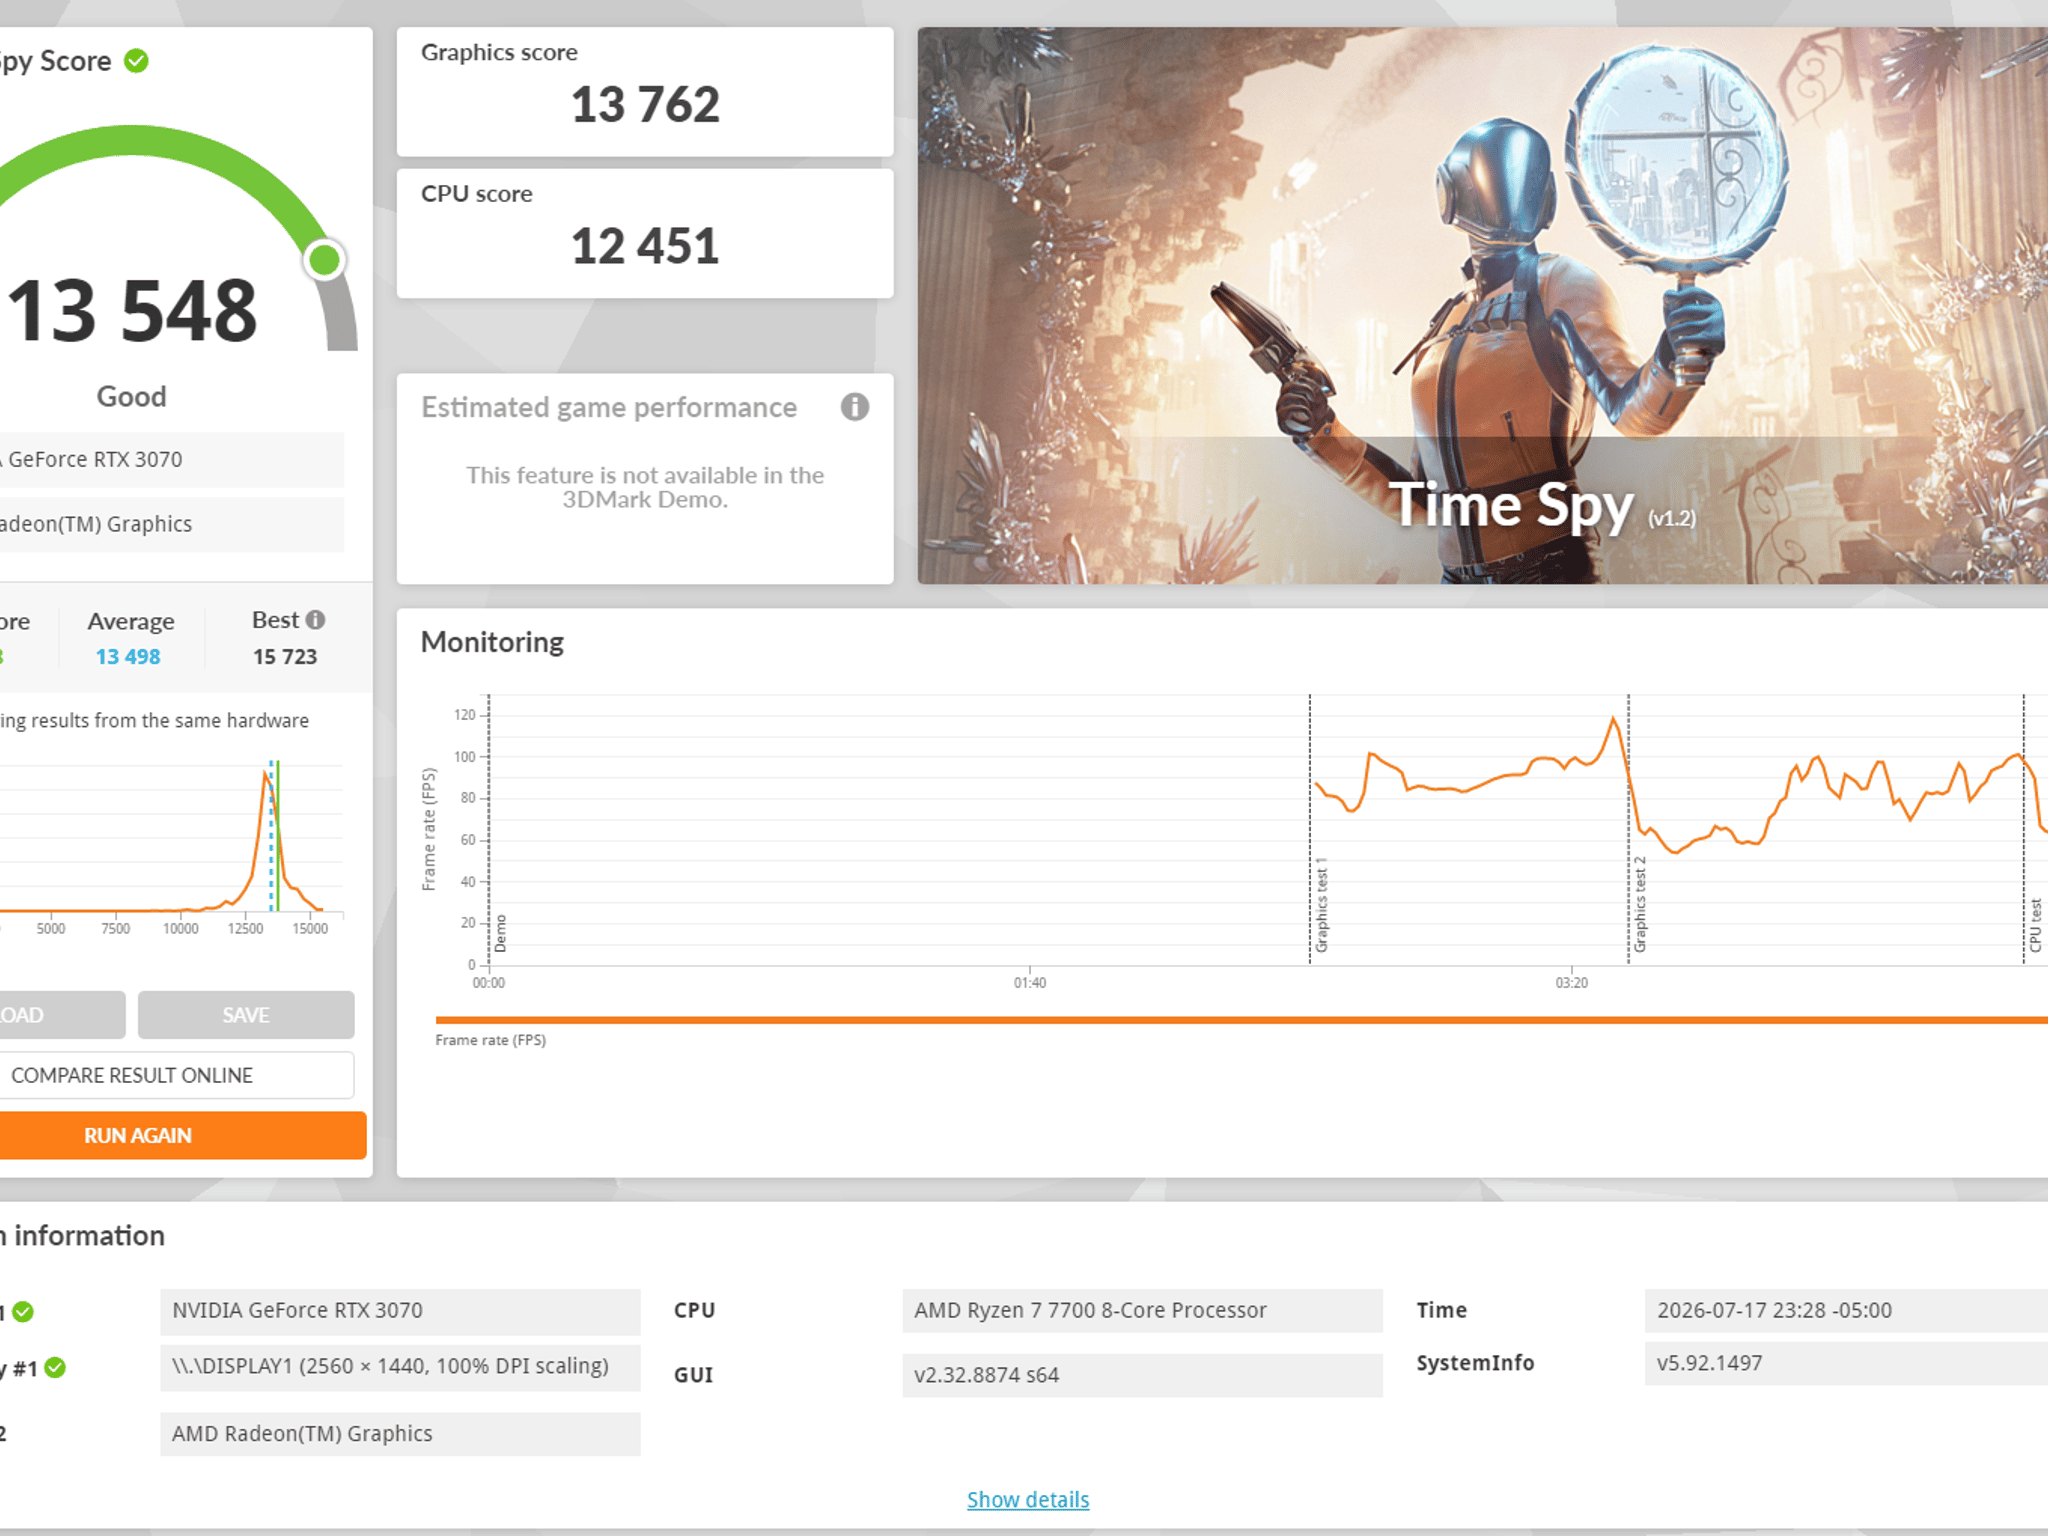
Task: Click the green checkmark beside Spy Score
Action: coord(136,61)
